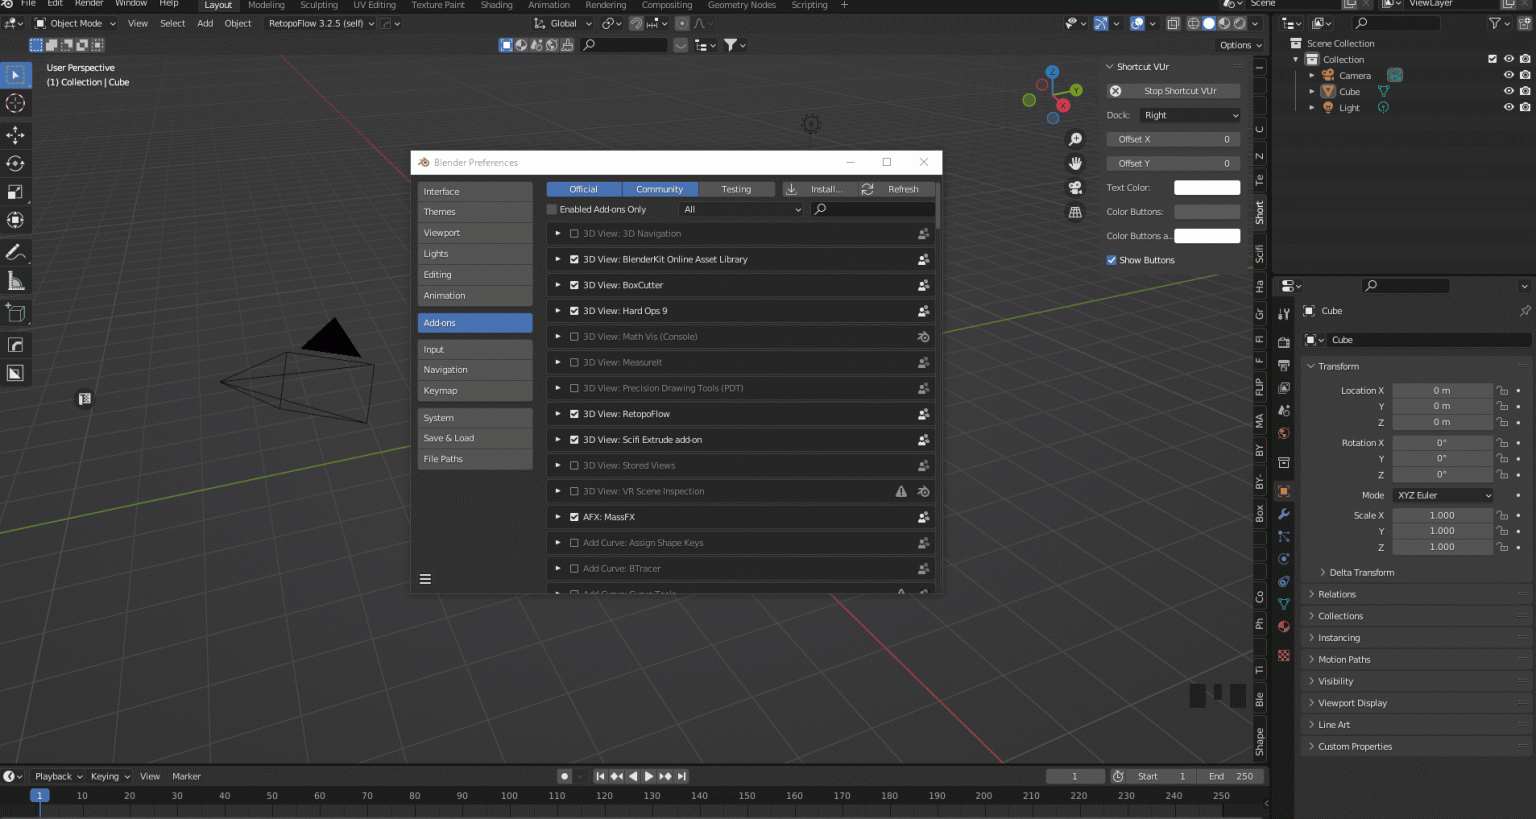This screenshot has width=1536, height=819.
Task: Expand the AFX: MassFX add-on entry
Action: point(557,517)
